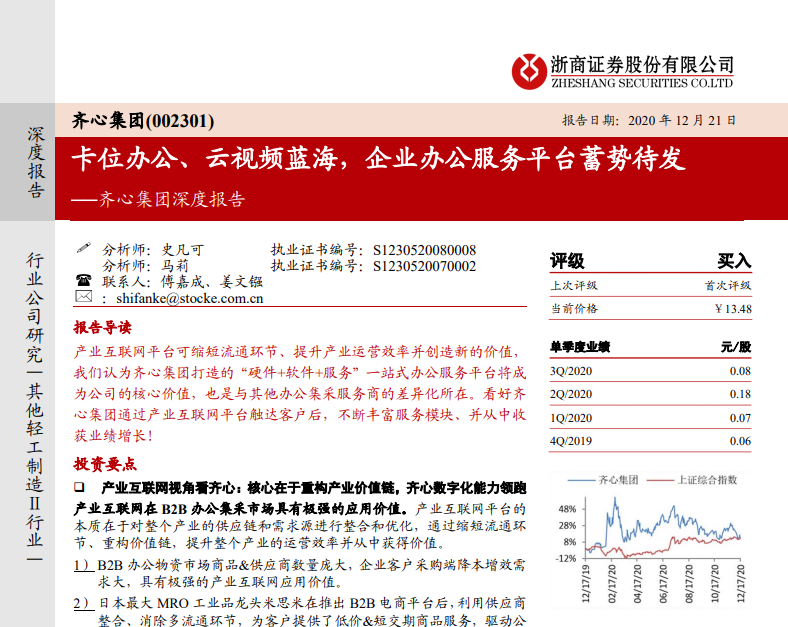This screenshot has width=788, height=627.
Task: Click the 上次评级 row label
Action: tap(574, 285)
